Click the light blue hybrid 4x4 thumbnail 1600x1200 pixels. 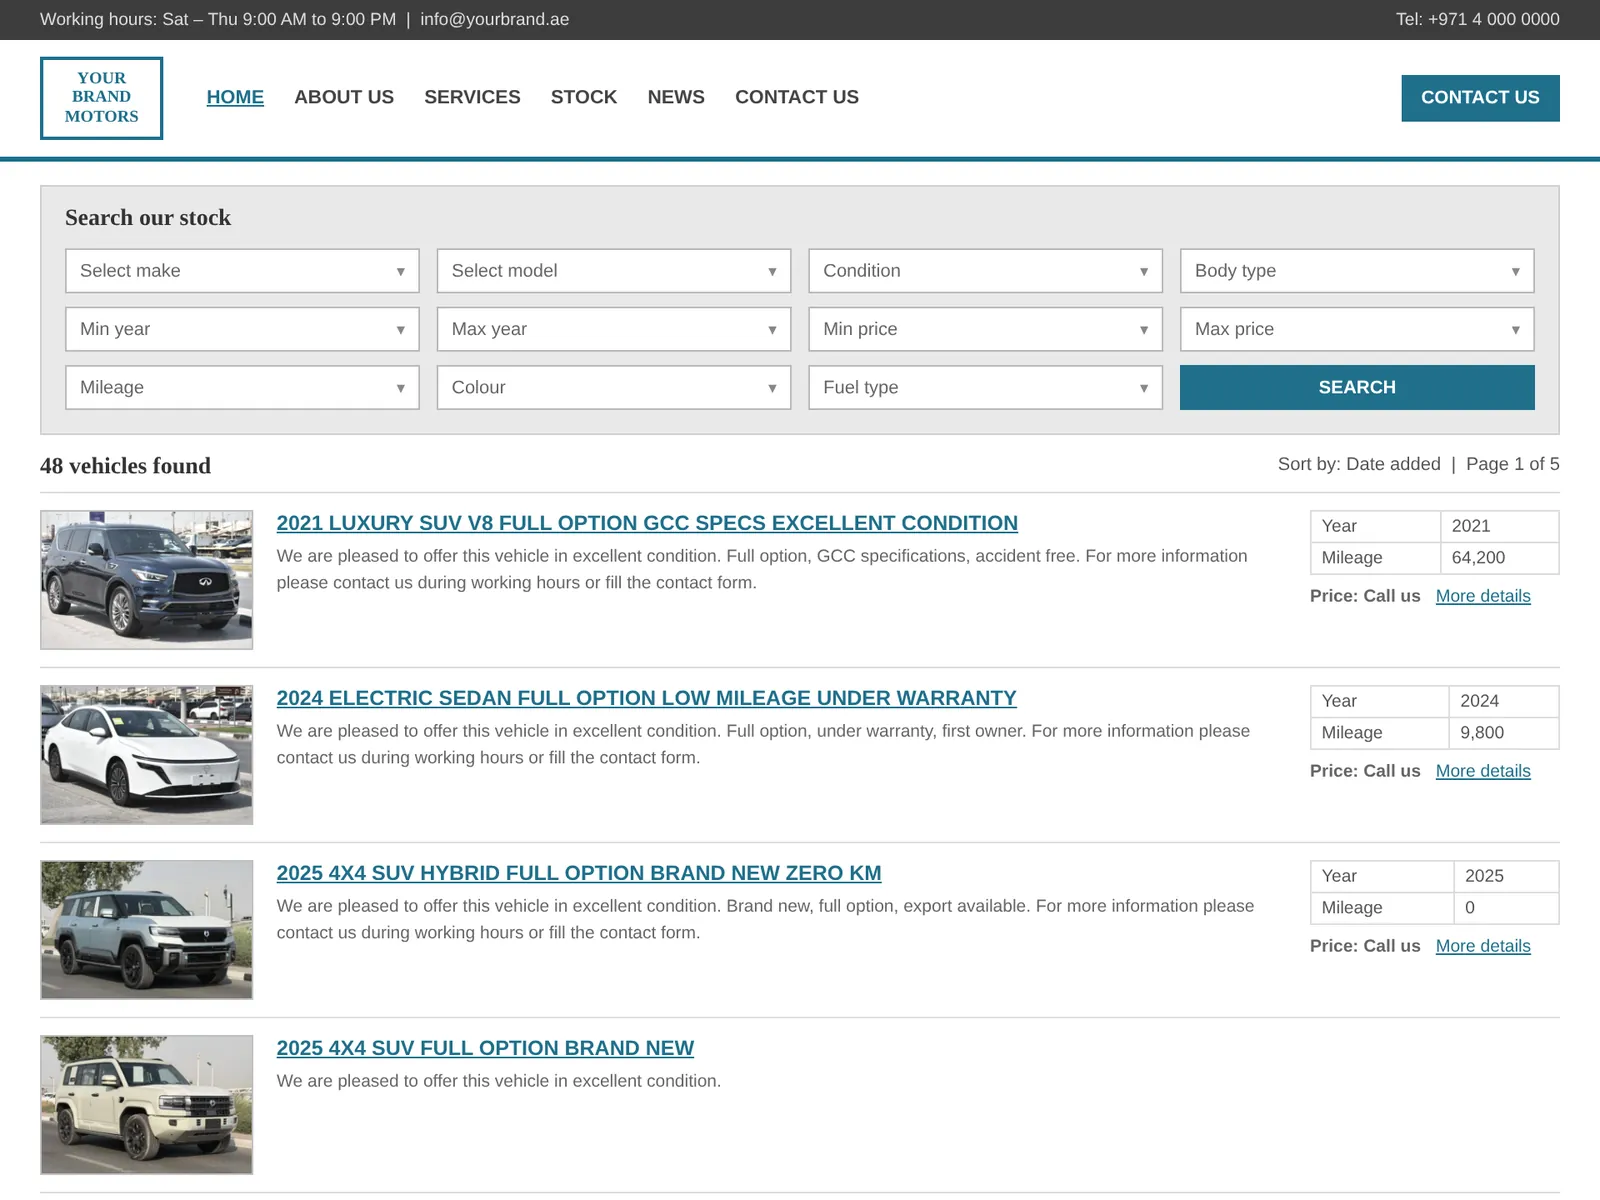click(146, 930)
